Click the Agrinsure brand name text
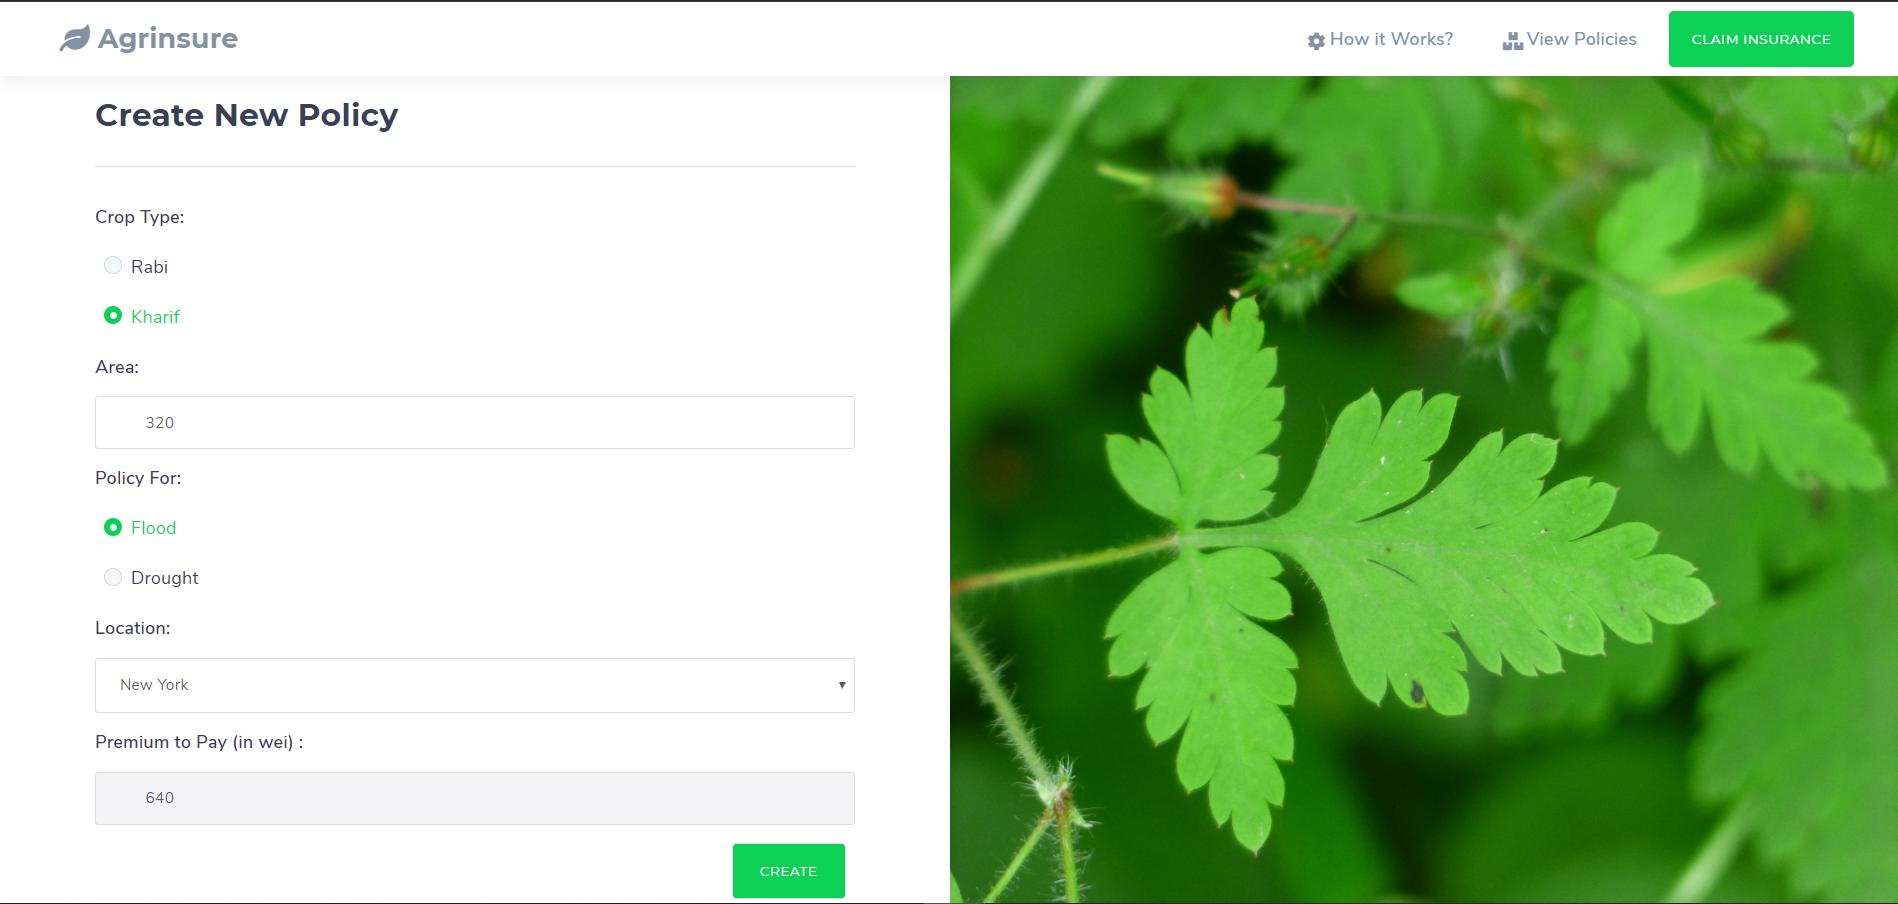This screenshot has height=904, width=1898. pyautogui.click(x=168, y=39)
